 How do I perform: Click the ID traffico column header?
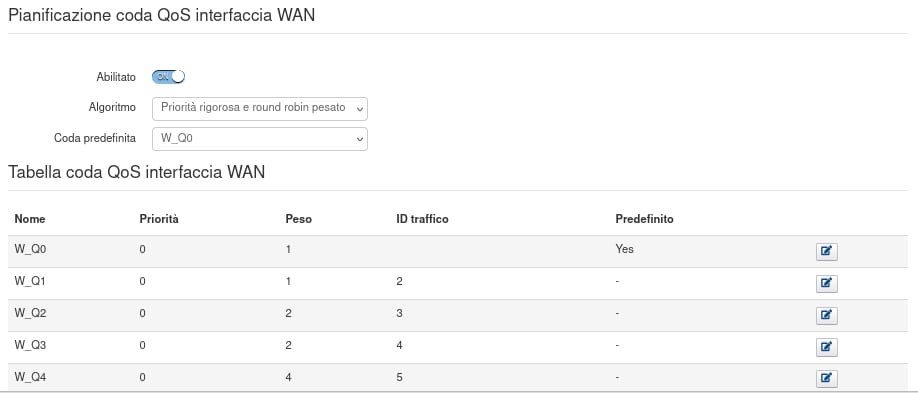[x=422, y=219]
